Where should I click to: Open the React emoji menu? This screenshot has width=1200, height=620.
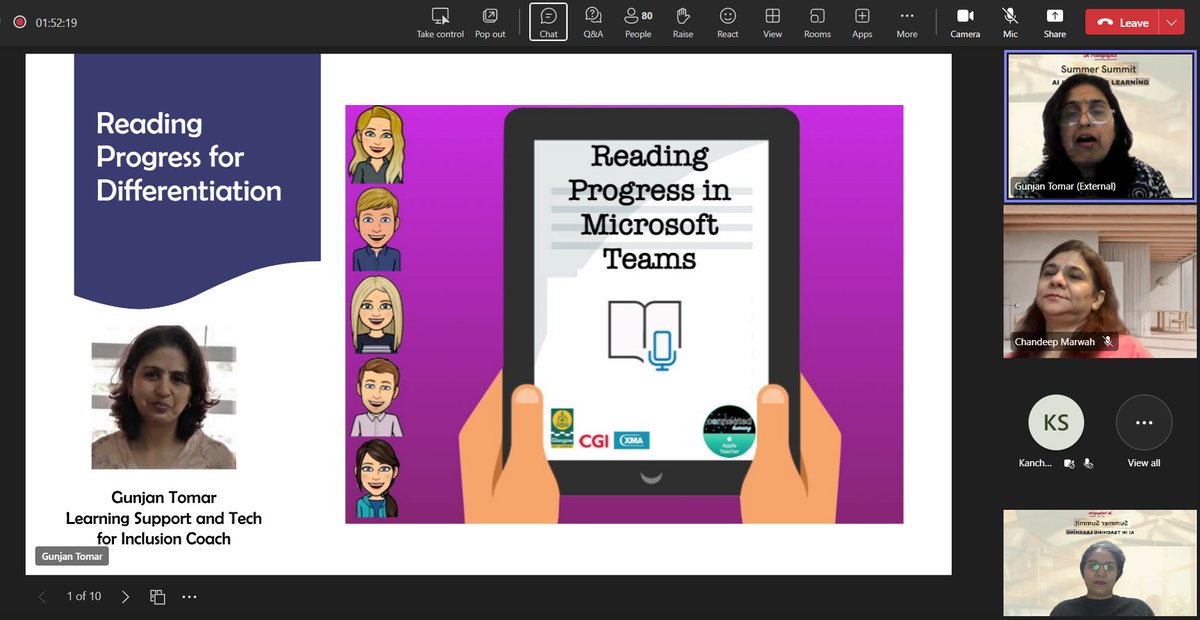pos(727,22)
